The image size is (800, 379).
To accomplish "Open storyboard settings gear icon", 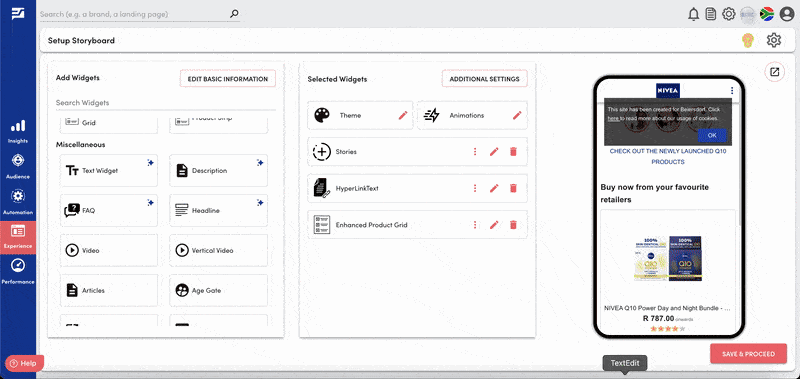I will [773, 40].
